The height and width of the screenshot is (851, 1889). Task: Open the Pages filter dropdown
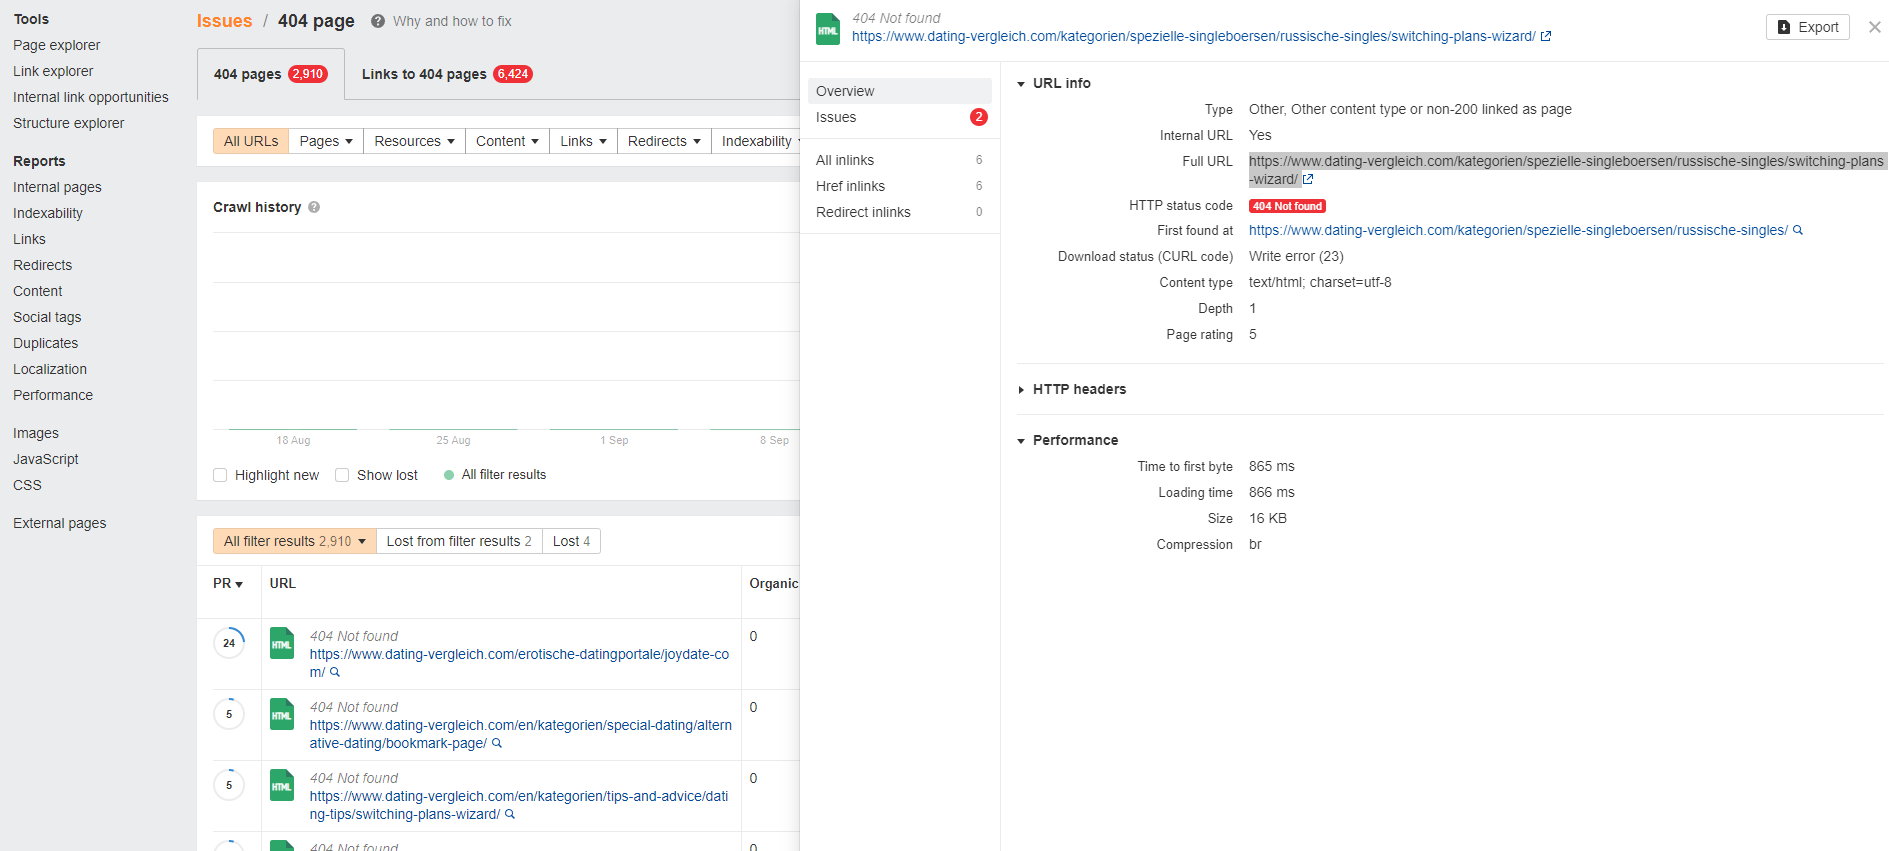(x=326, y=141)
